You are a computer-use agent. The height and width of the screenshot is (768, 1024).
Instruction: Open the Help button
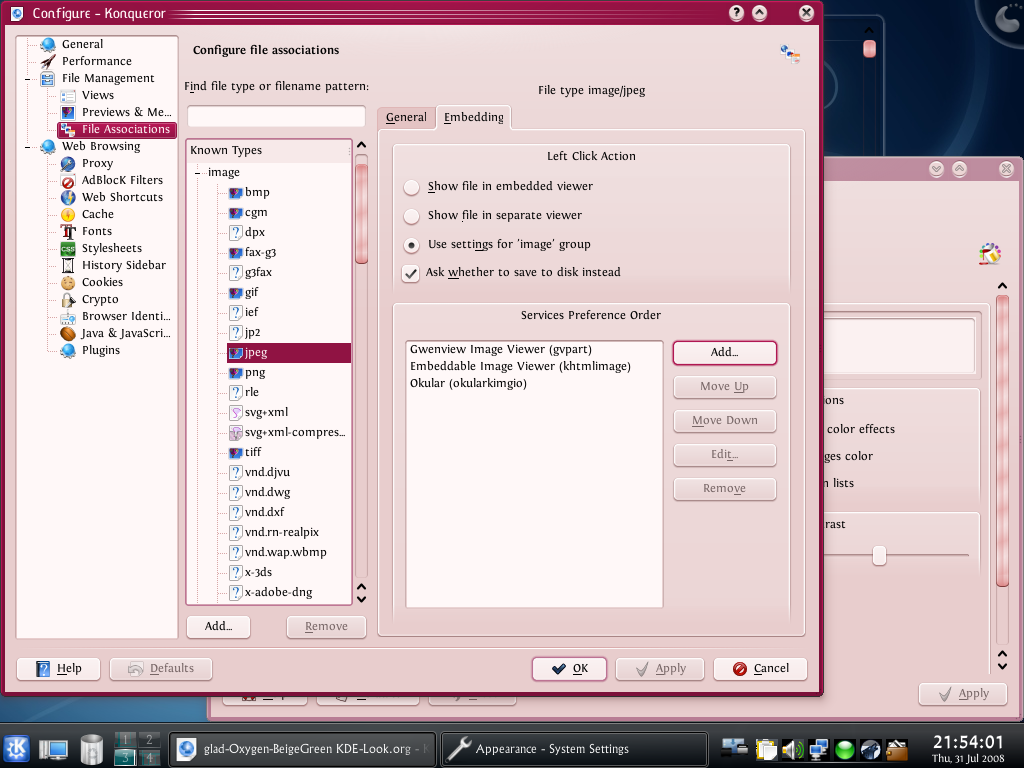[58, 669]
